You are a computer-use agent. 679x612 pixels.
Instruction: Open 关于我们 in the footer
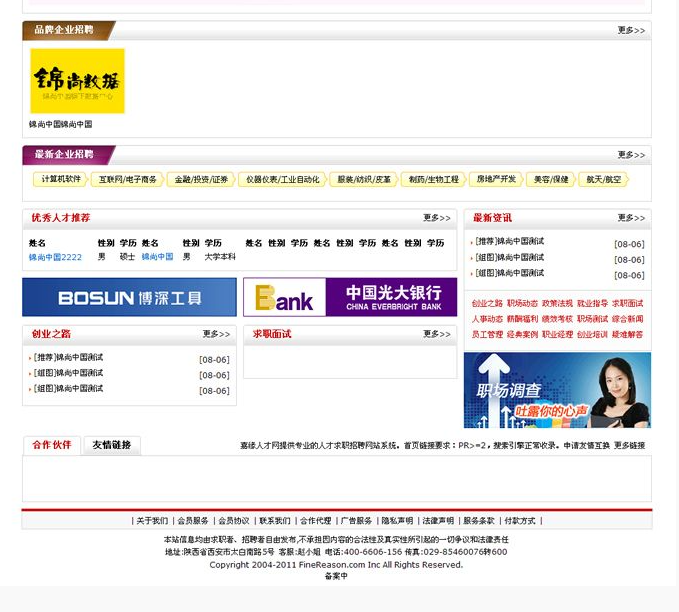point(152,521)
